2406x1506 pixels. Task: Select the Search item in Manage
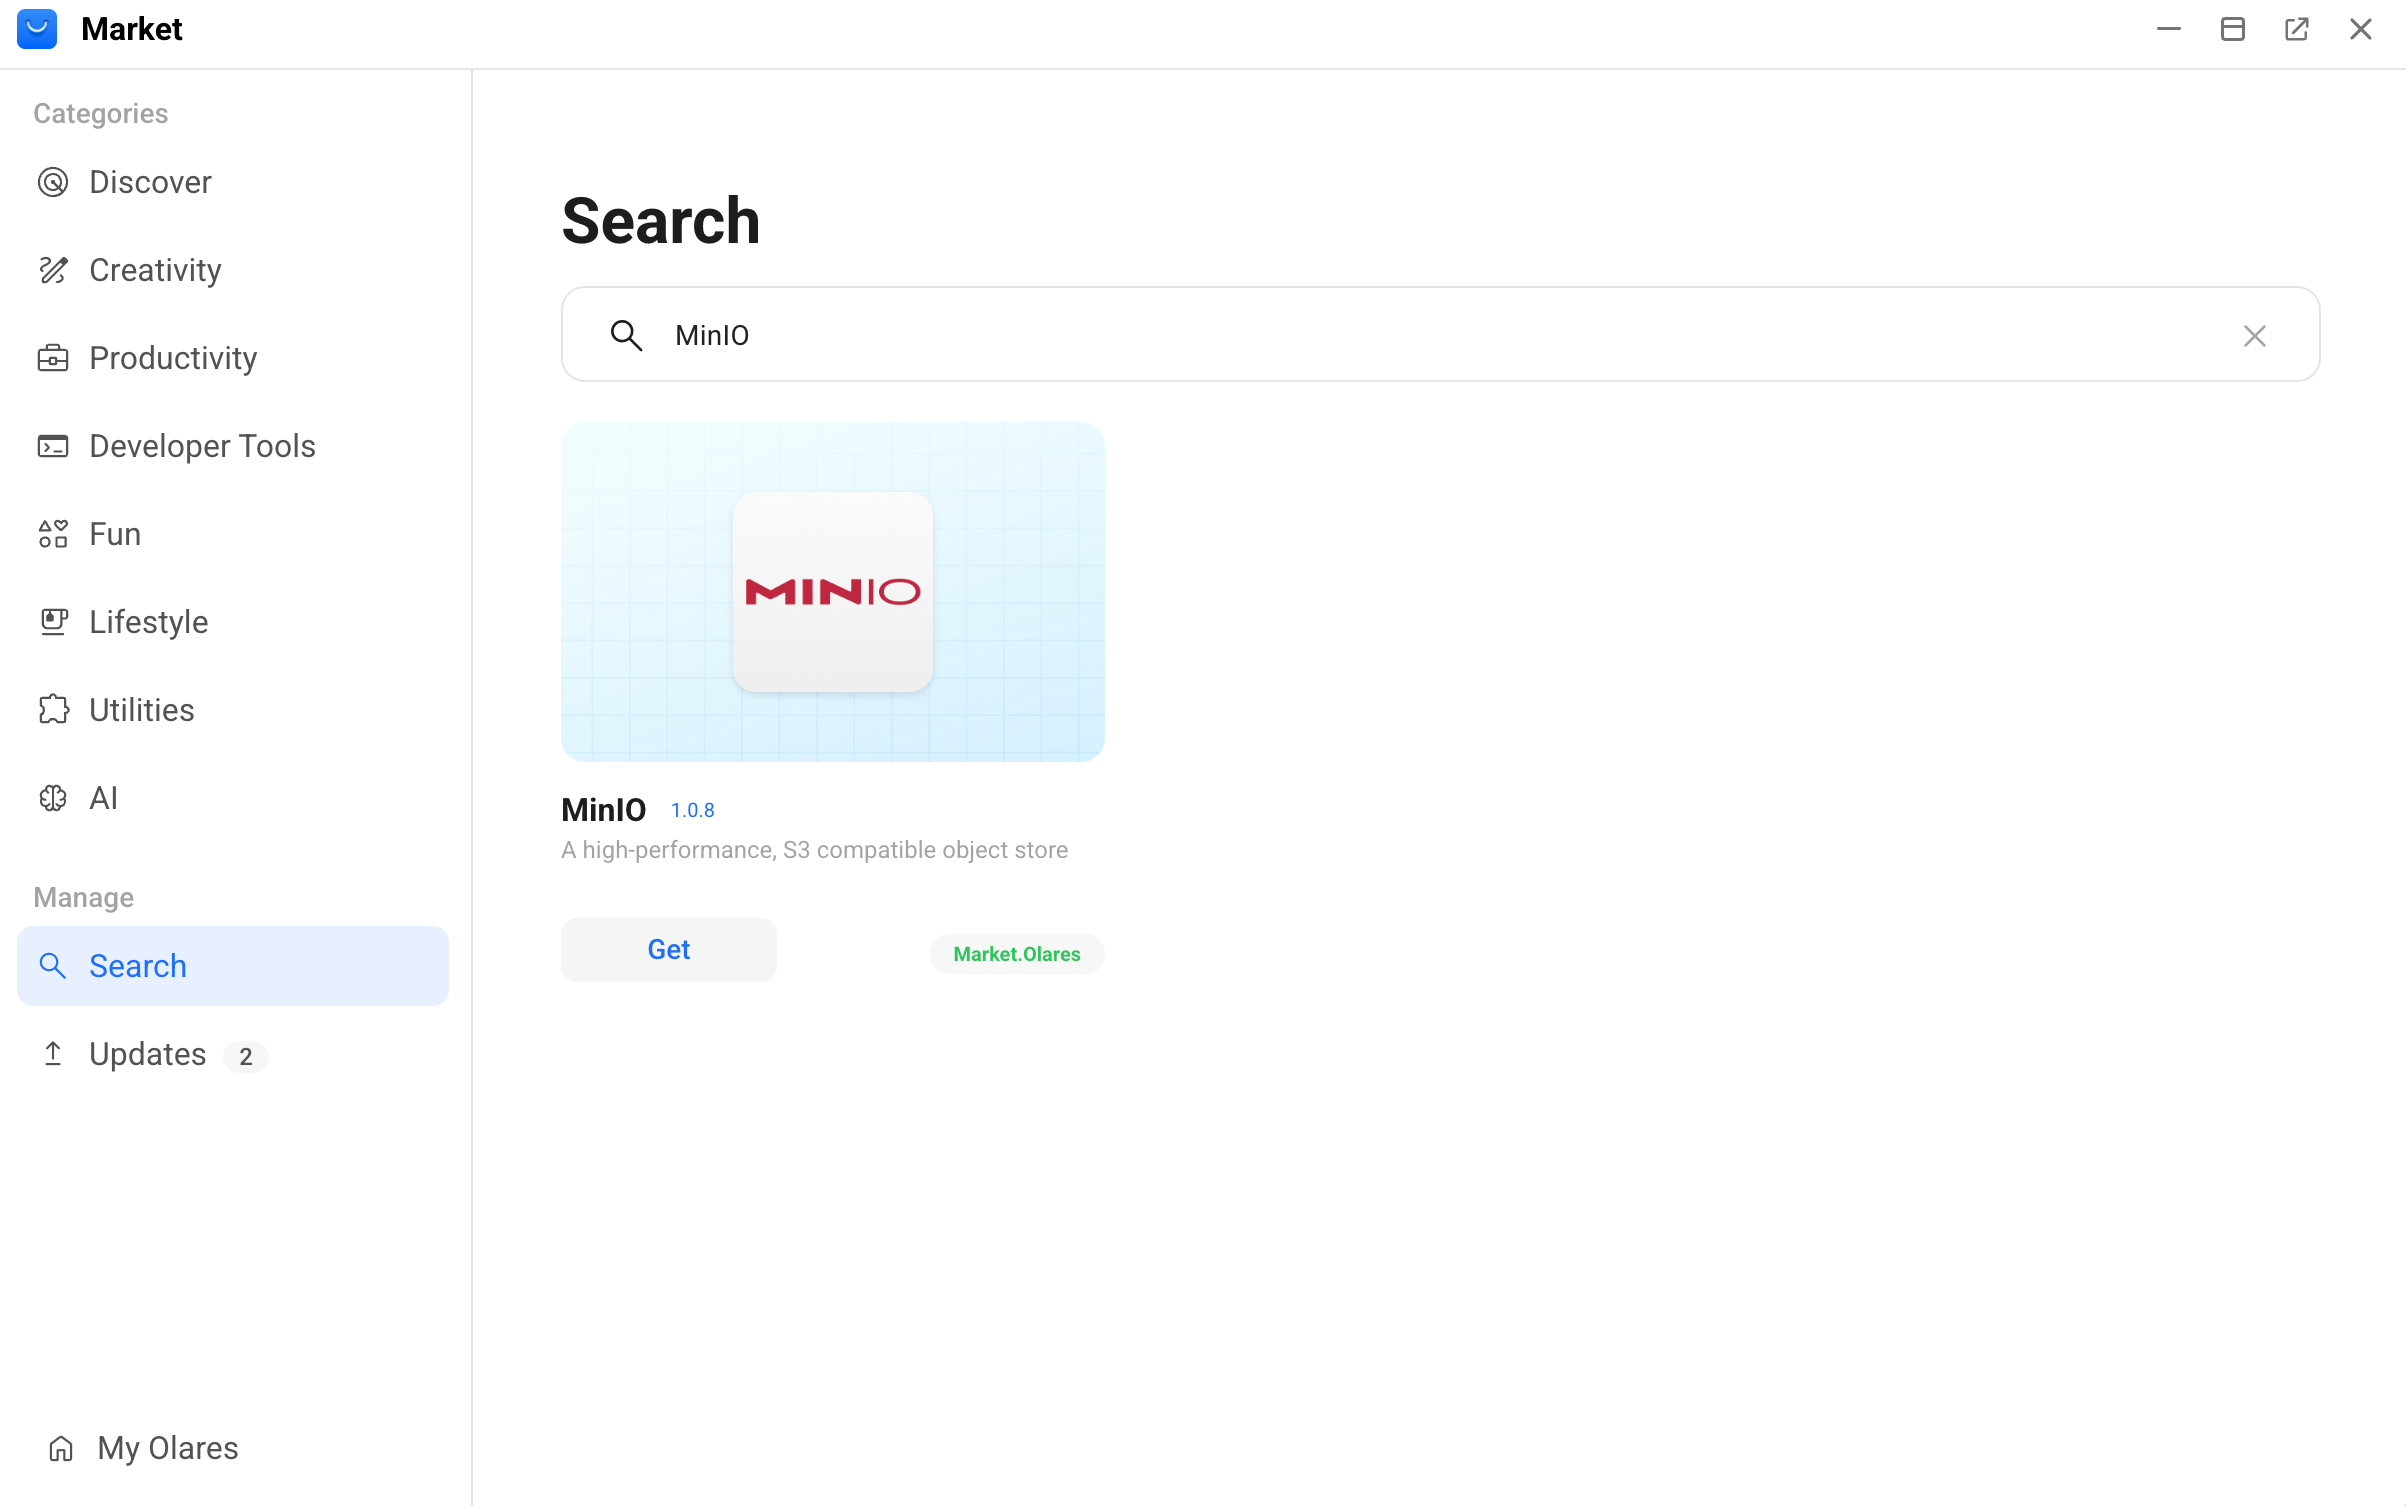point(232,966)
